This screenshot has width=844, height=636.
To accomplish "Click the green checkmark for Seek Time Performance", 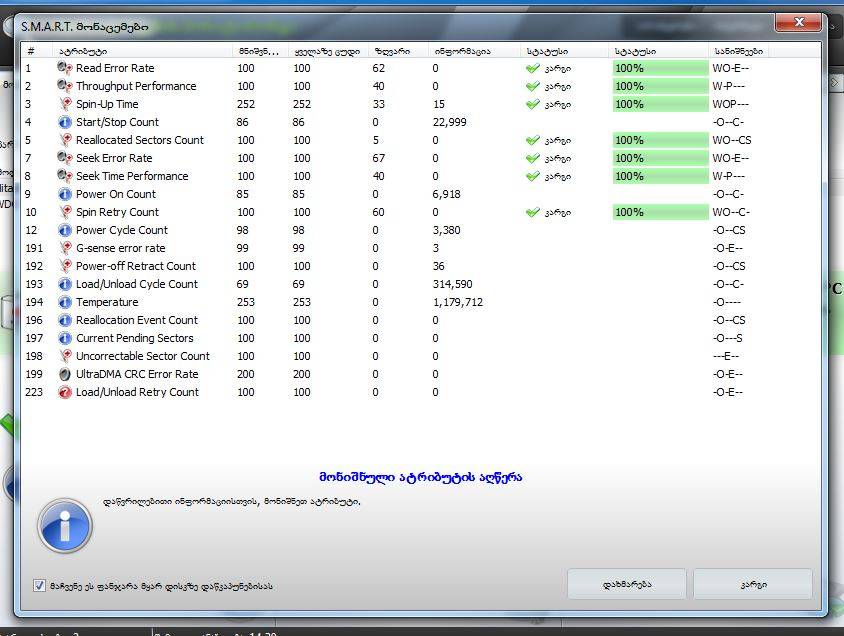I will [x=532, y=176].
